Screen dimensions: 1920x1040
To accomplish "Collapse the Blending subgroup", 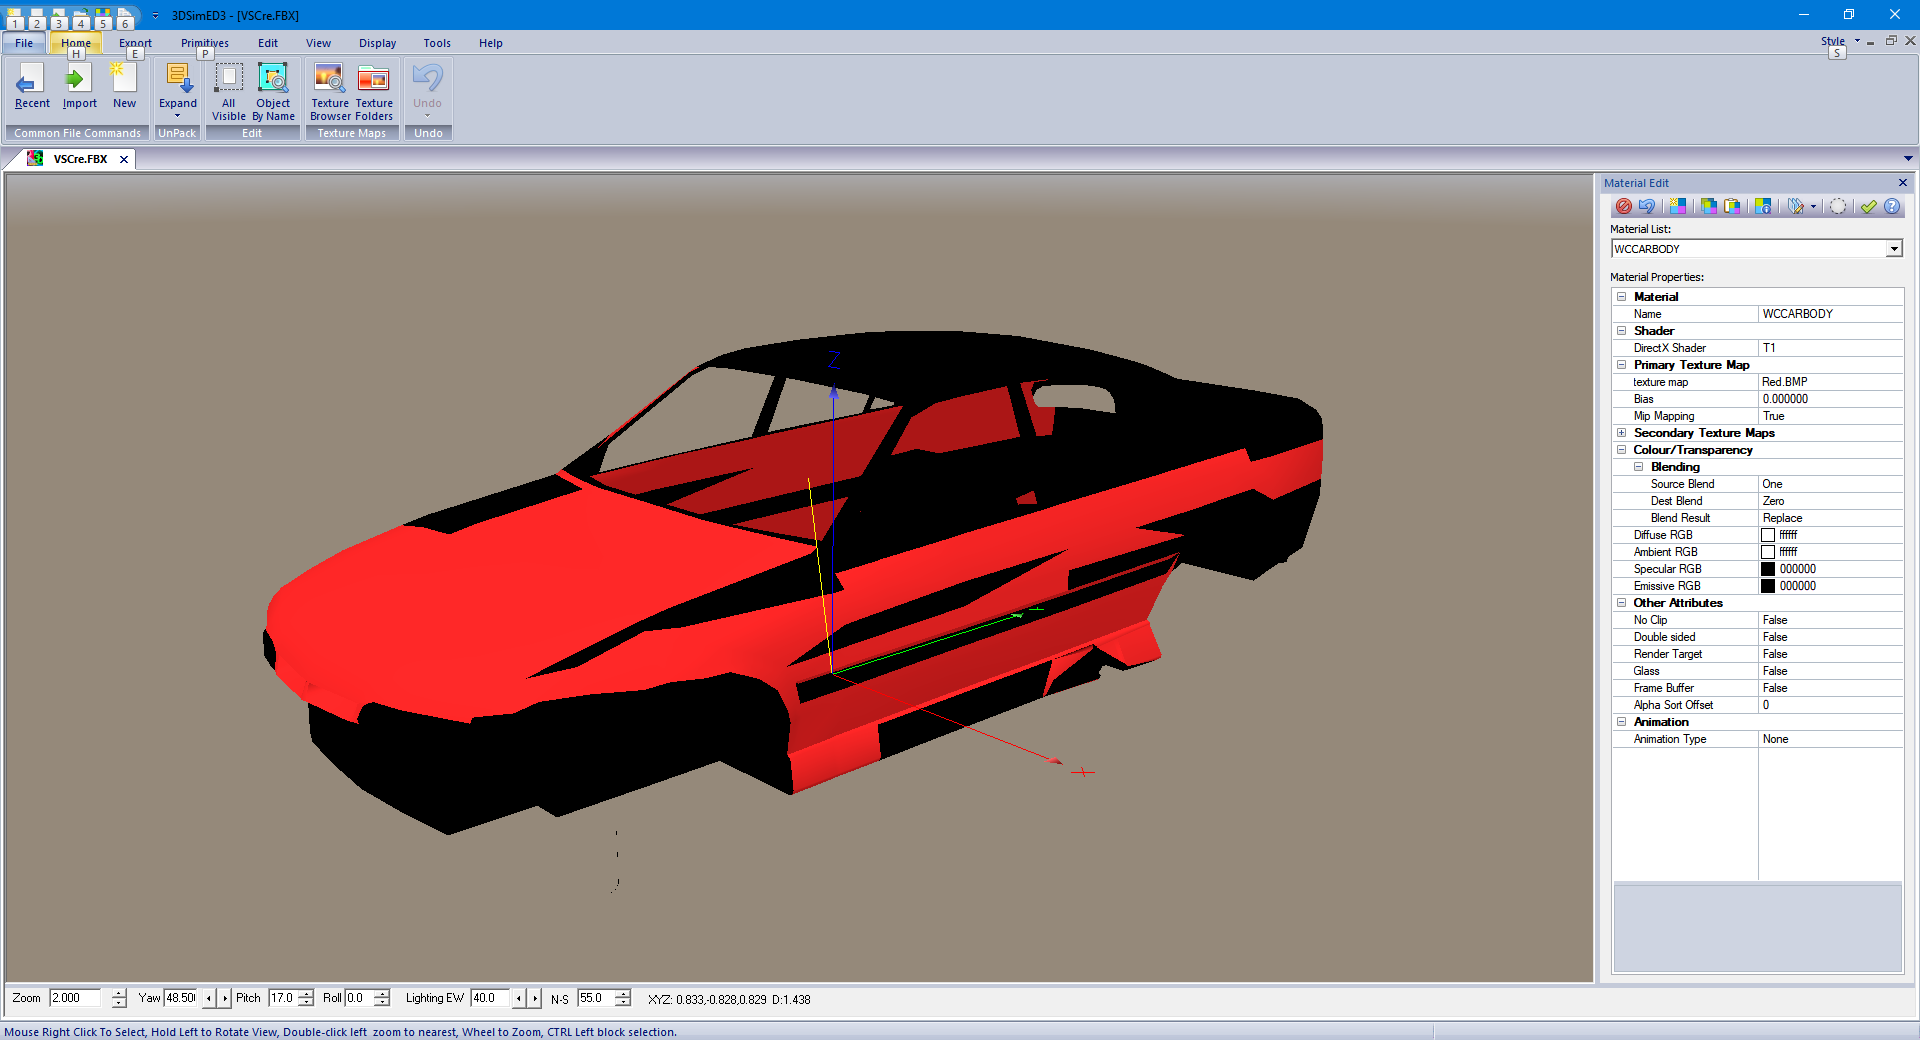I will click(1638, 467).
